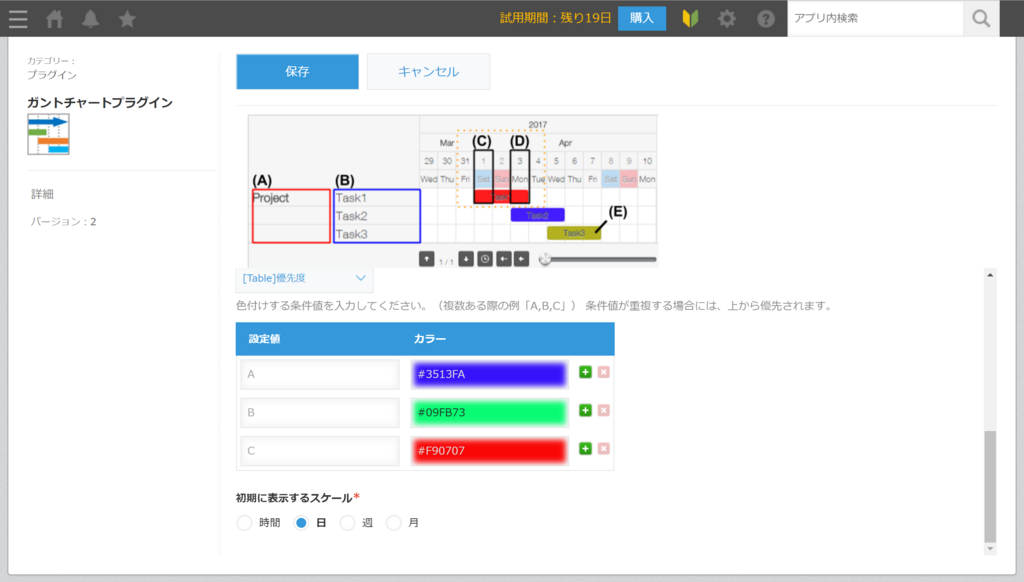Open the #F90707 red color field
1024x582 pixels.
pyautogui.click(x=489, y=451)
